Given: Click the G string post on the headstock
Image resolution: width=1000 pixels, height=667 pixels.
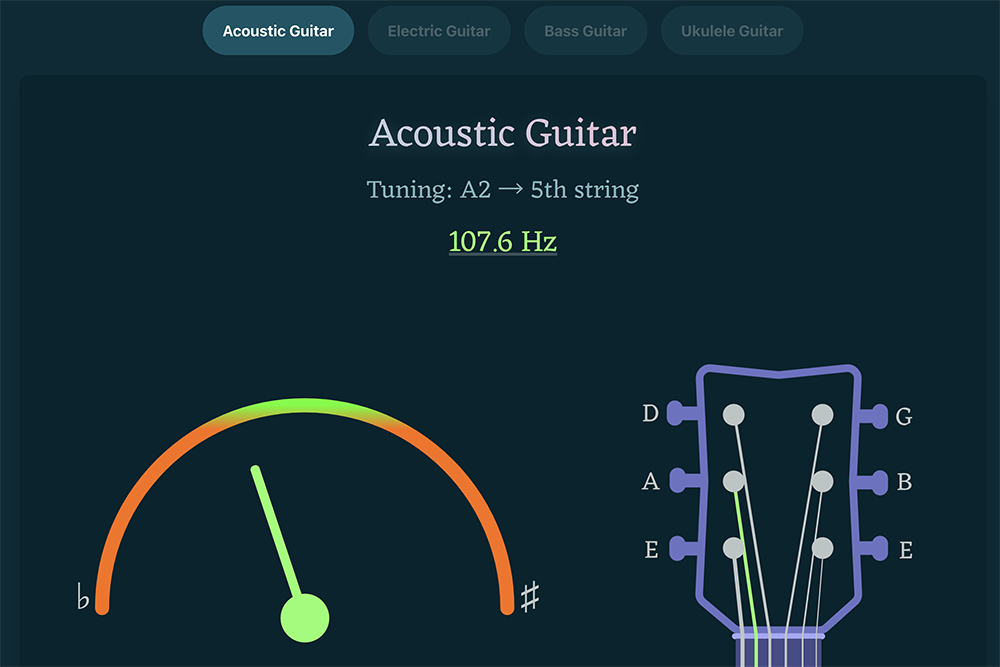Looking at the screenshot, I should point(822,414).
